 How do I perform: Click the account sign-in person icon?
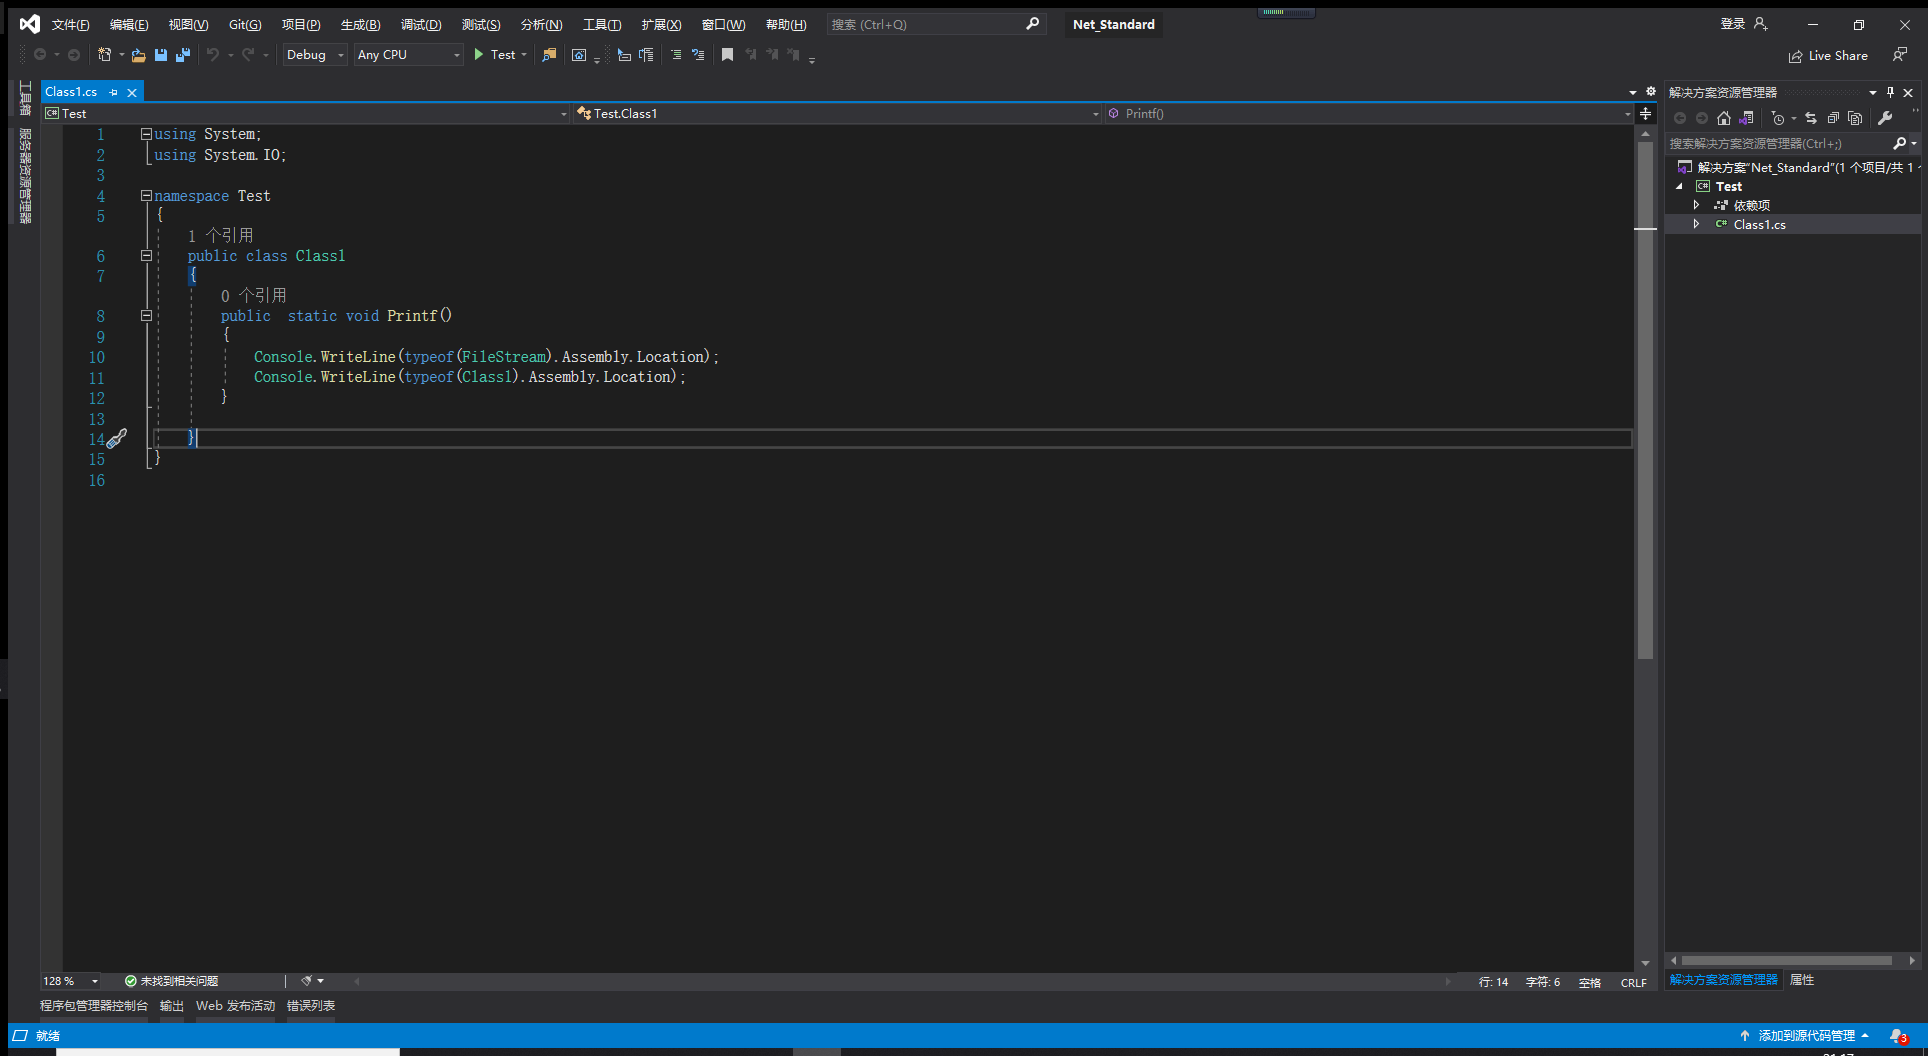click(x=1761, y=24)
